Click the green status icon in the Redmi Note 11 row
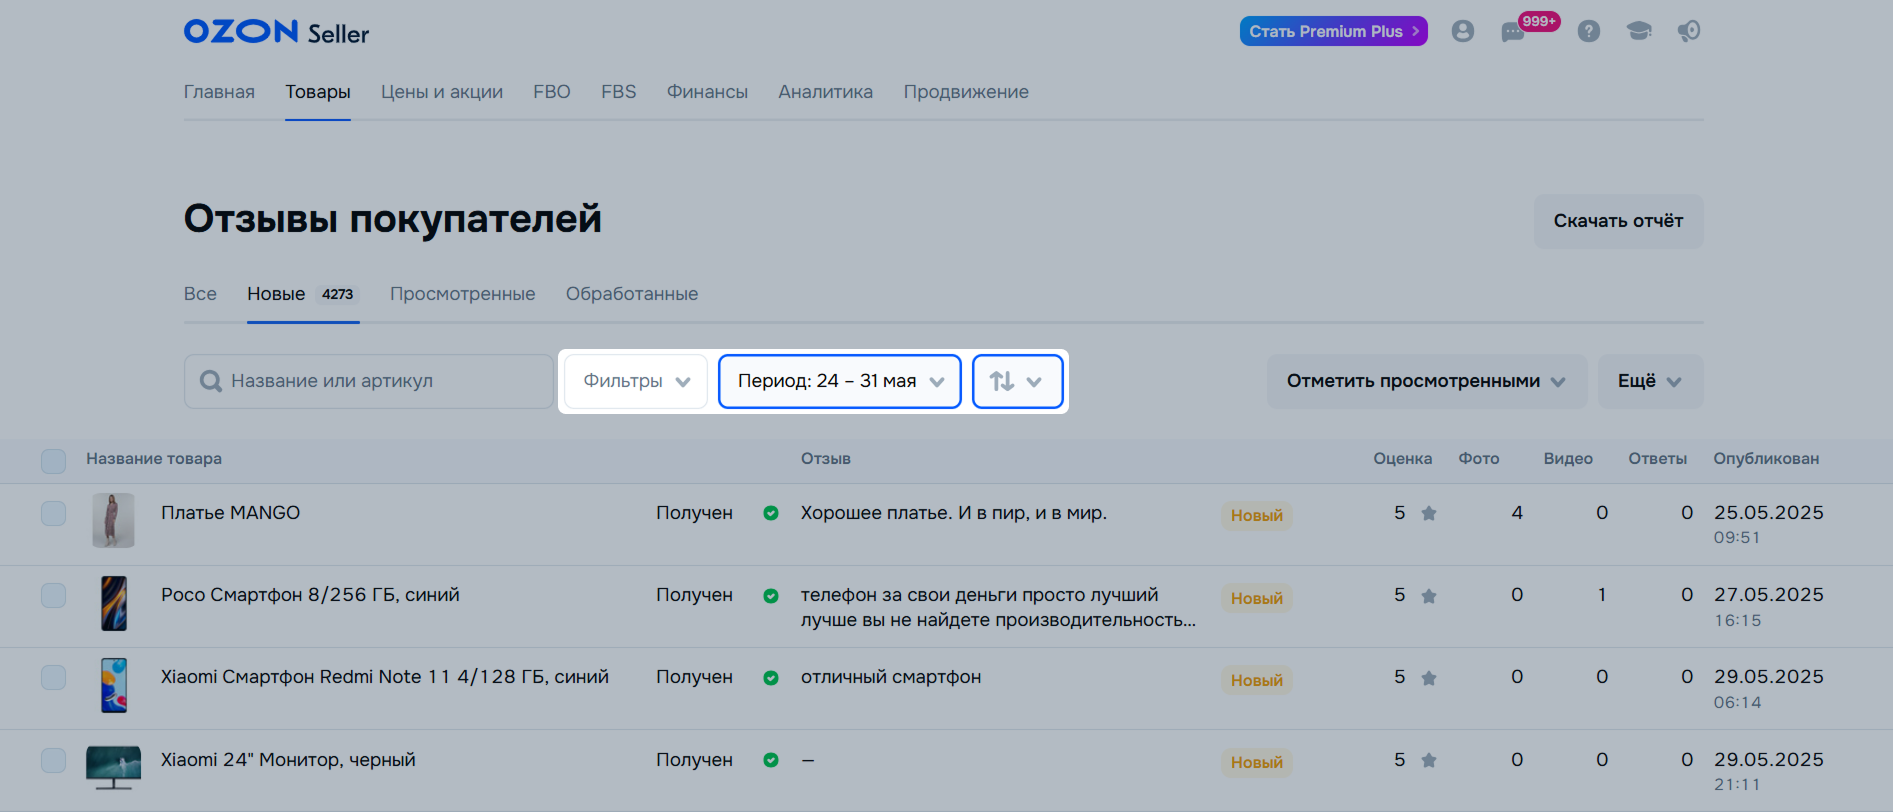This screenshot has width=1893, height=812. (771, 678)
